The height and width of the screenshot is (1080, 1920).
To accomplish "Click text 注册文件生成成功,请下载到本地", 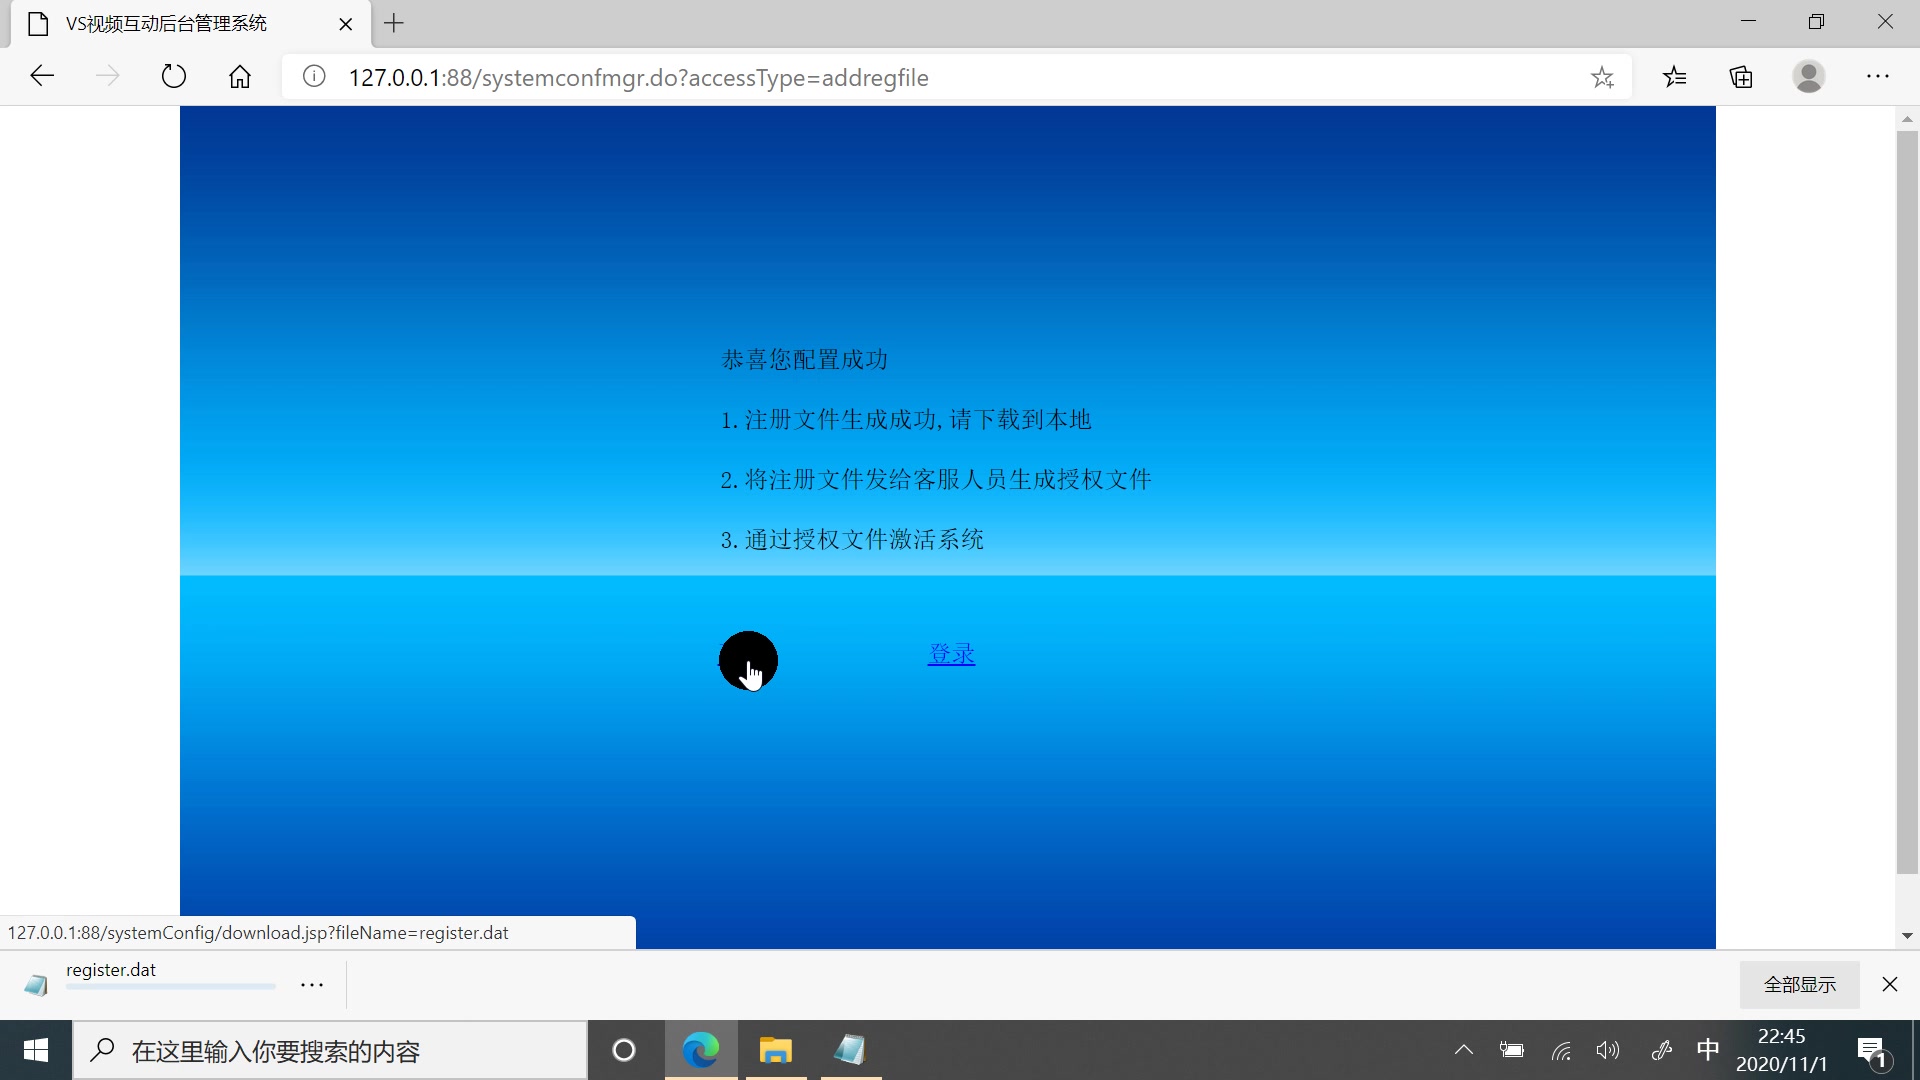I will click(x=918, y=420).
